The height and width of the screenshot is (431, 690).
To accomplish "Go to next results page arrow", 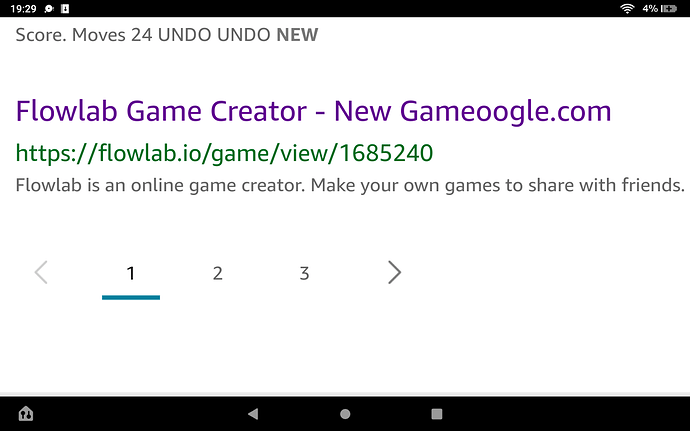I will 394,273.
